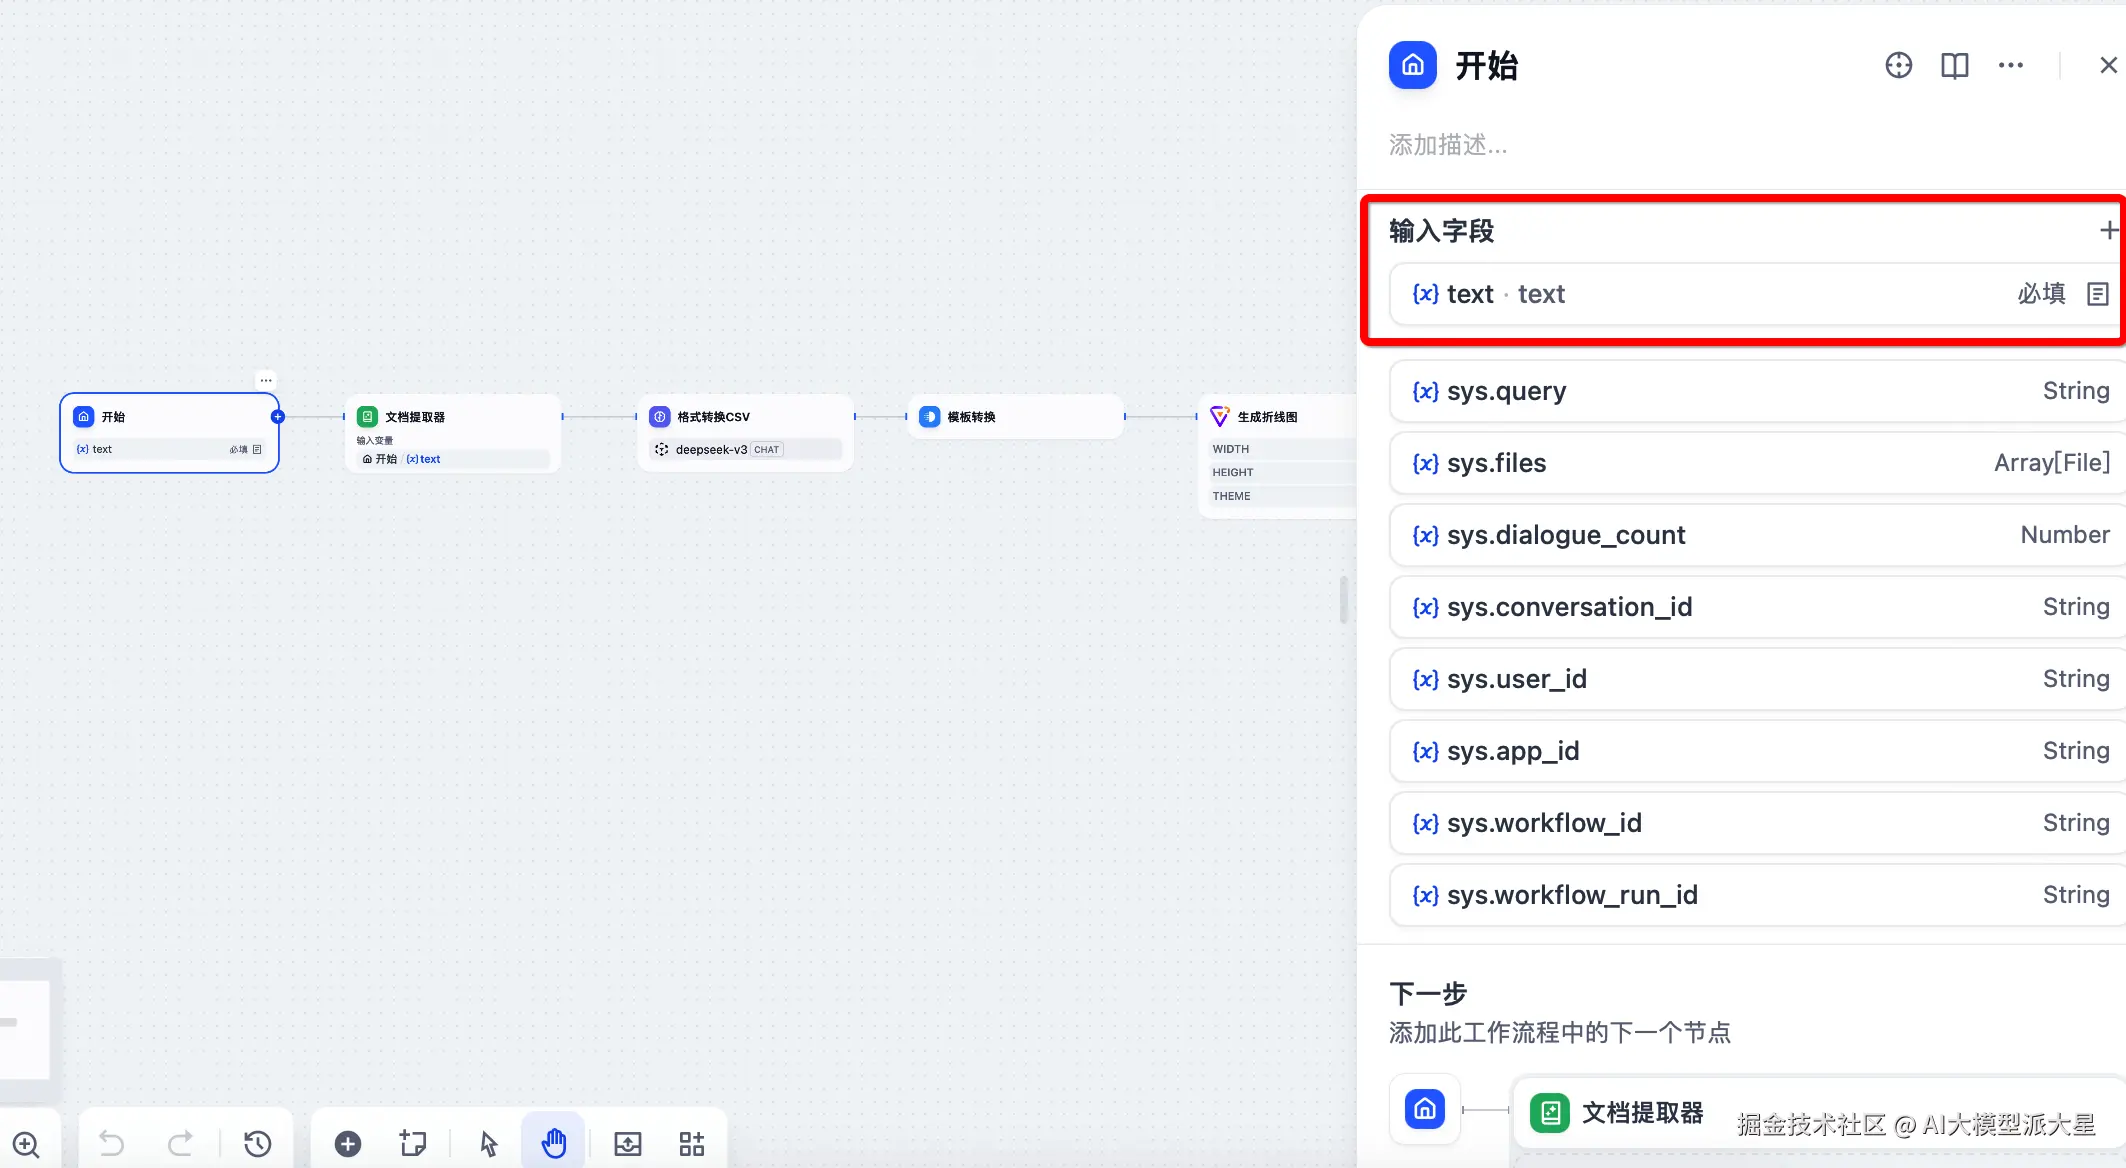Open the version history clock icon

(258, 1143)
